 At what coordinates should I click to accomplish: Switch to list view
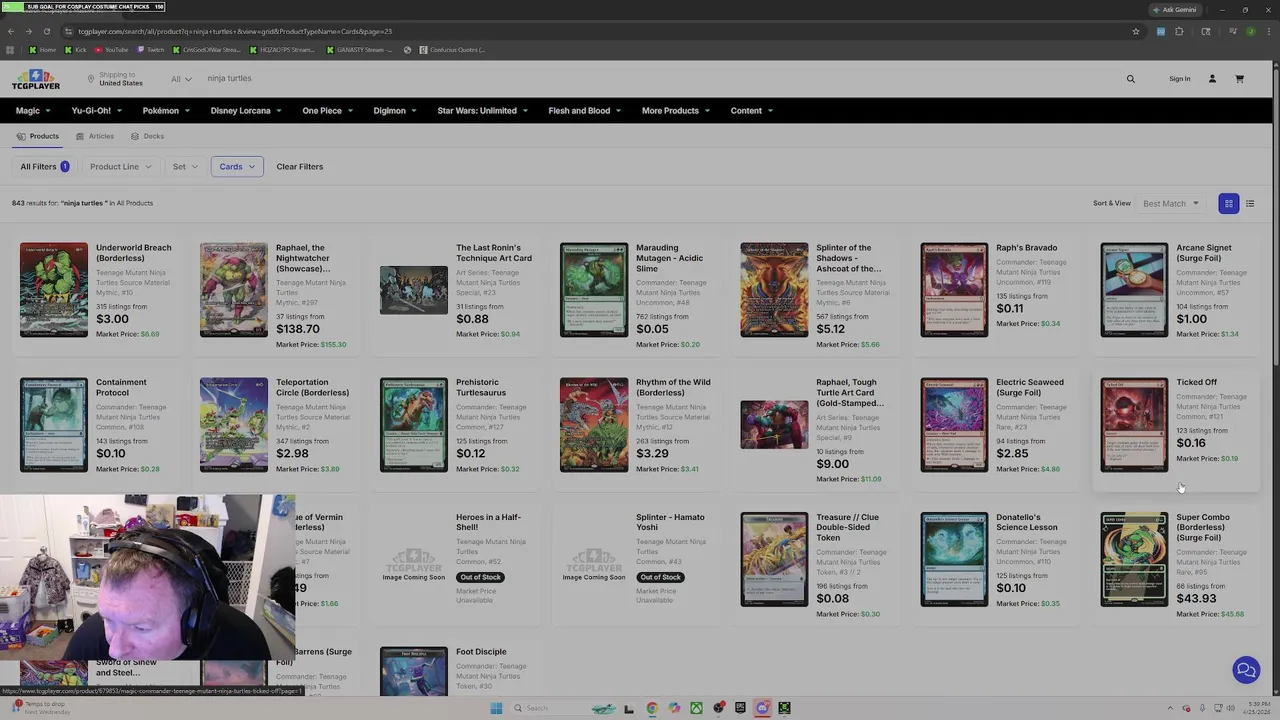1250,203
